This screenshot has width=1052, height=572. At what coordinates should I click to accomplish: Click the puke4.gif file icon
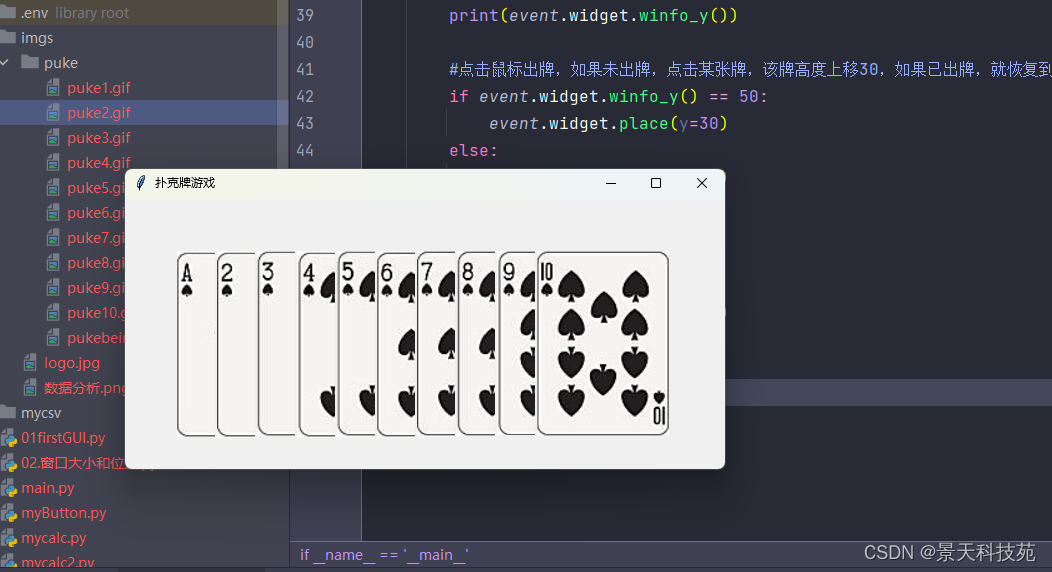[x=53, y=163]
